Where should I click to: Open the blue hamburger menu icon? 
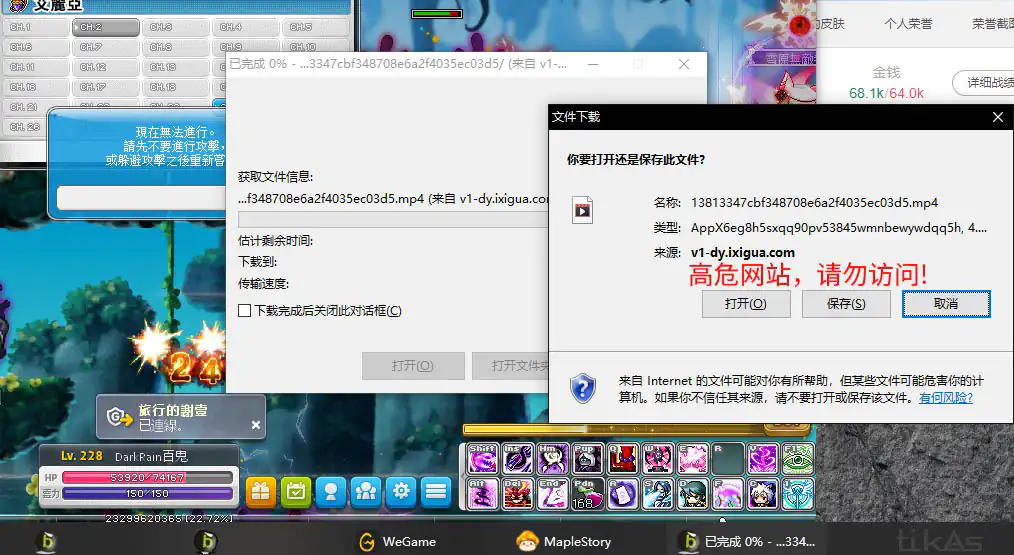436,491
